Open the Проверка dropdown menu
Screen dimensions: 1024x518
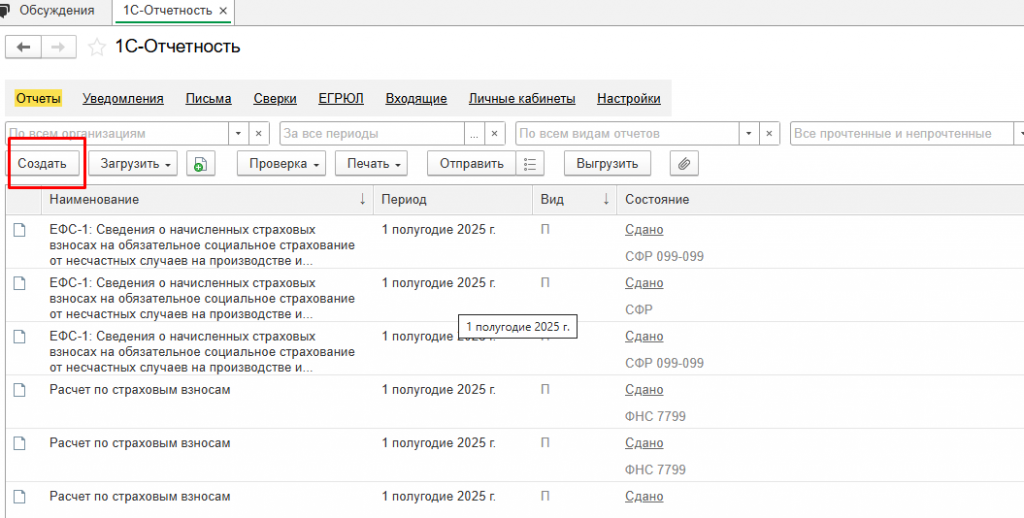pyautogui.click(x=281, y=163)
